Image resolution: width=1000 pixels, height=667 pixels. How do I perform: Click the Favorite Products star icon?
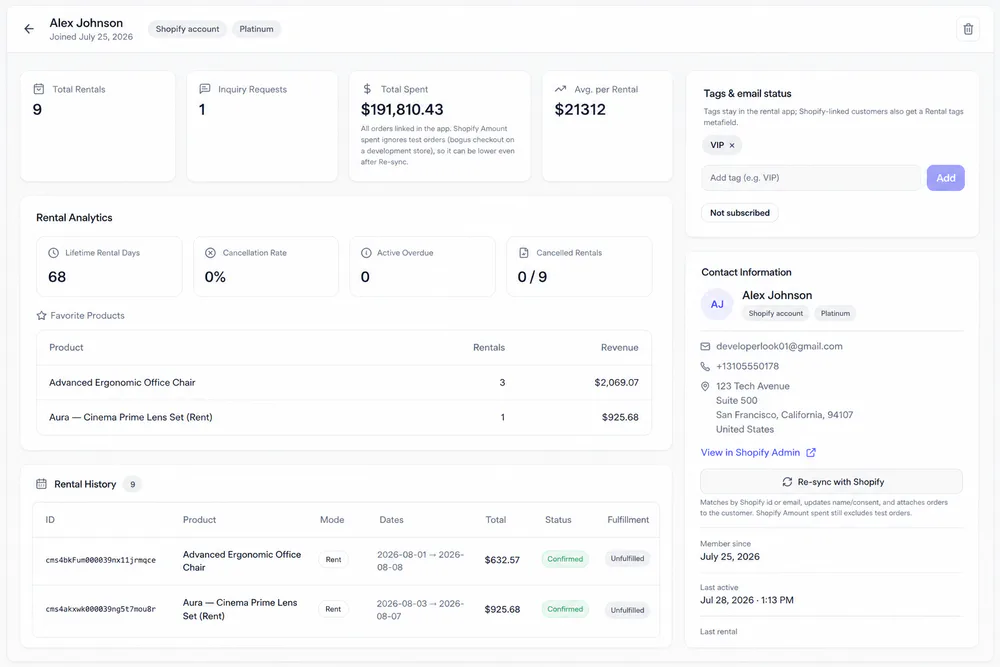pos(41,315)
